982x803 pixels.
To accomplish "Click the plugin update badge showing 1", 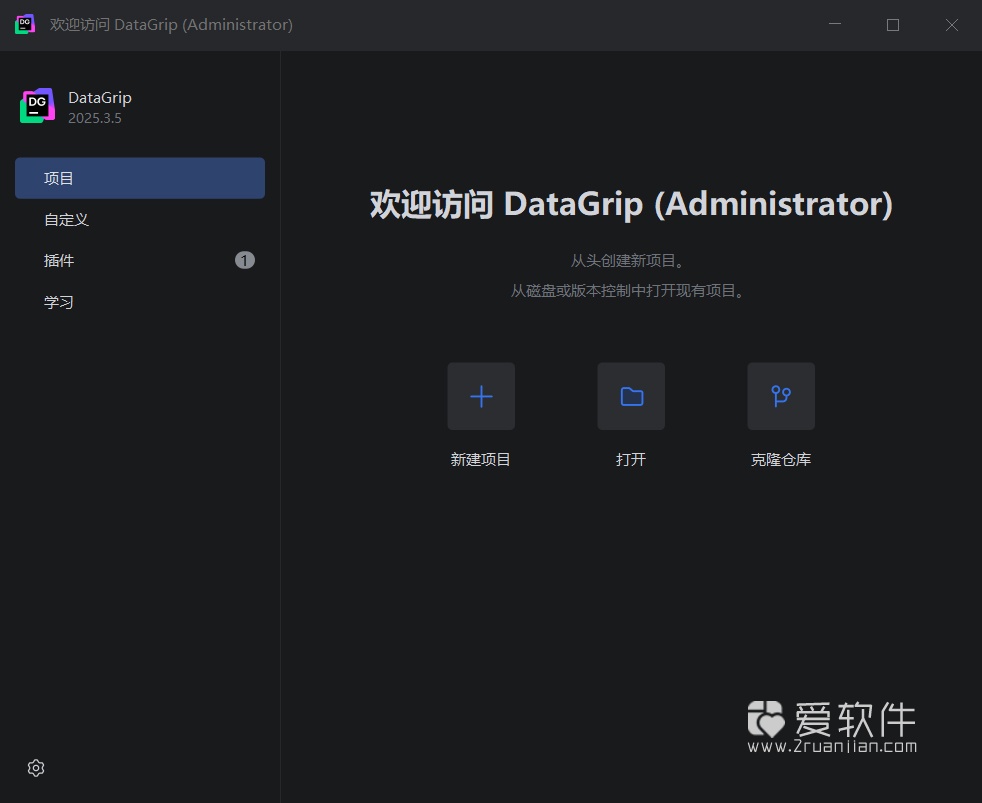I will [x=245, y=259].
